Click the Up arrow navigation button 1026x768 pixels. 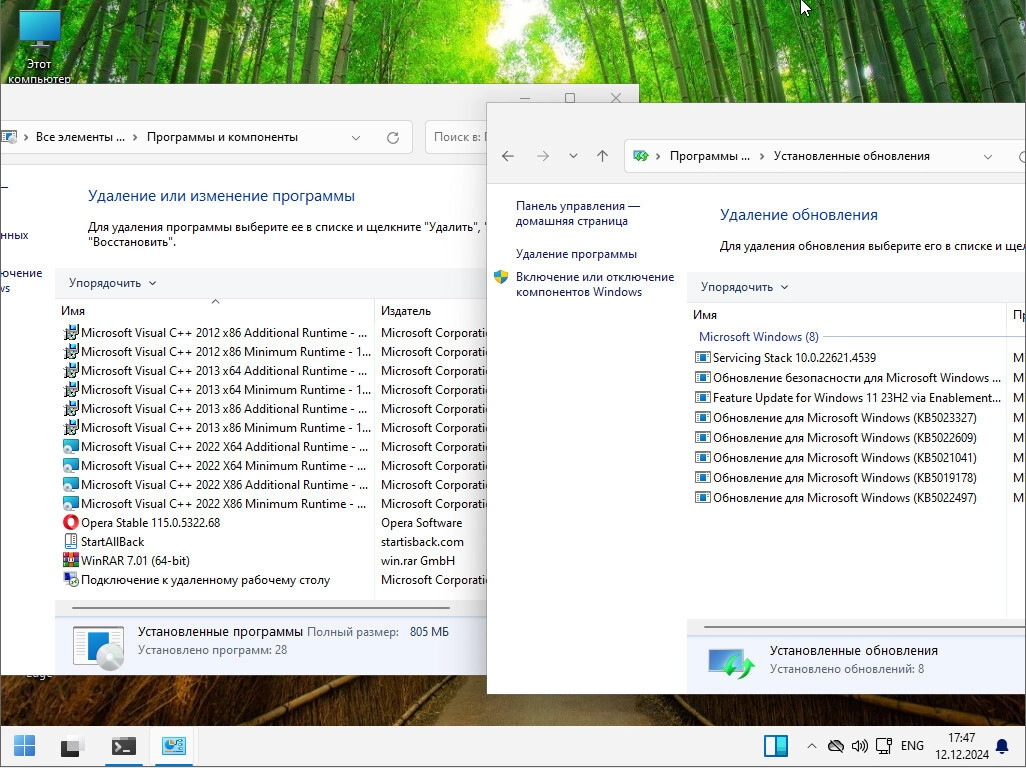coord(602,156)
